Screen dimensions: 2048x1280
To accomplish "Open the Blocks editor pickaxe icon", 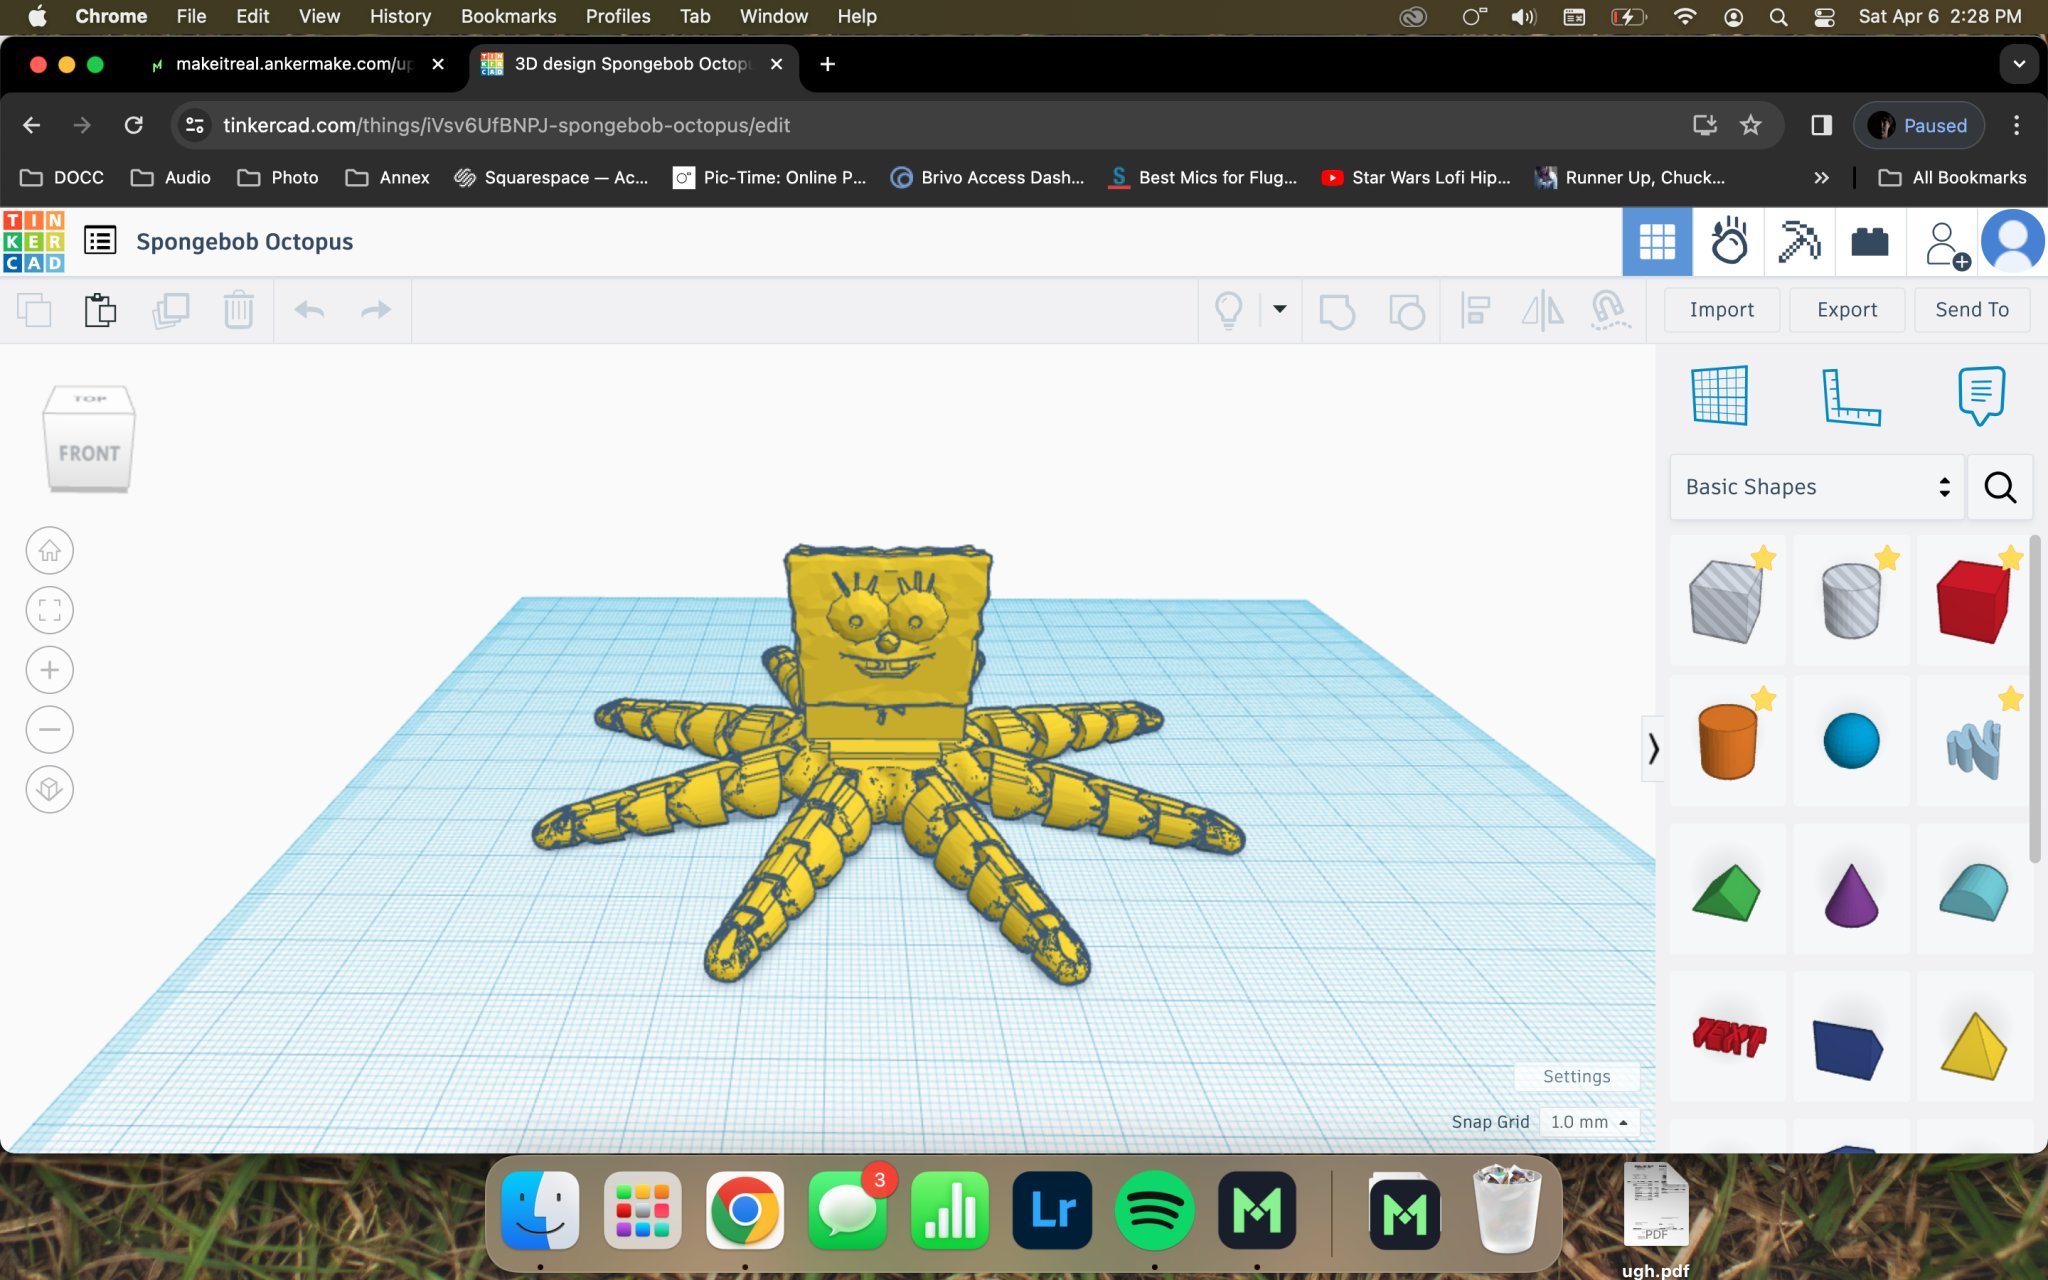I will tap(1798, 242).
